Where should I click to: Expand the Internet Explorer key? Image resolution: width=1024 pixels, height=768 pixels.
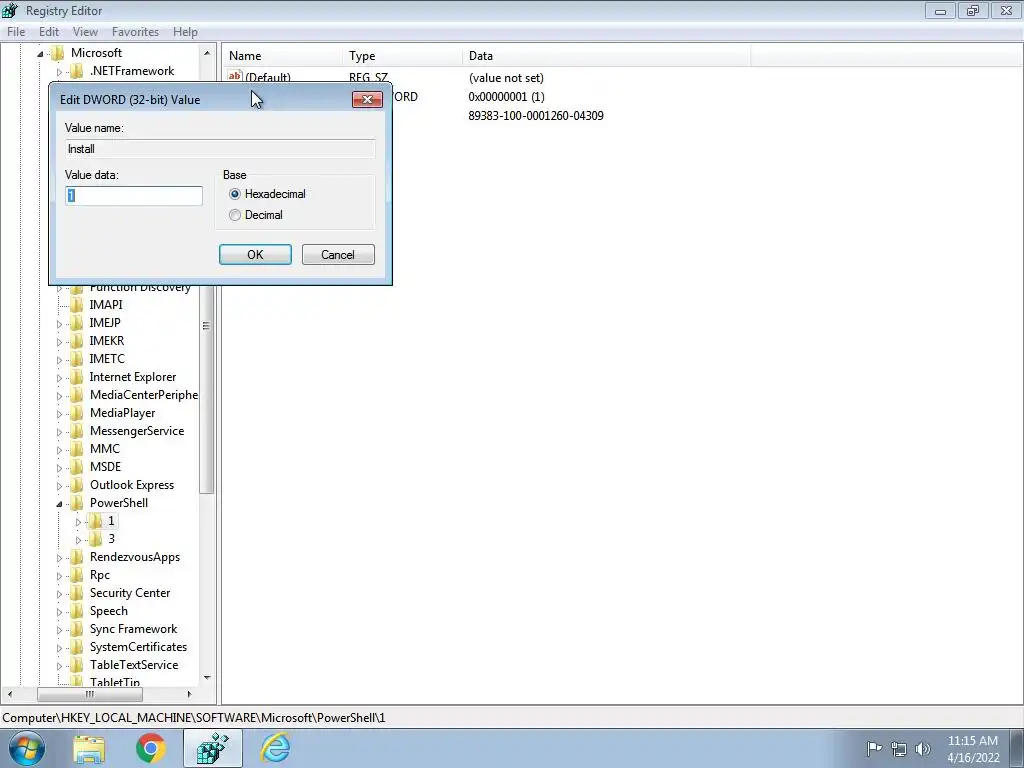[59, 377]
